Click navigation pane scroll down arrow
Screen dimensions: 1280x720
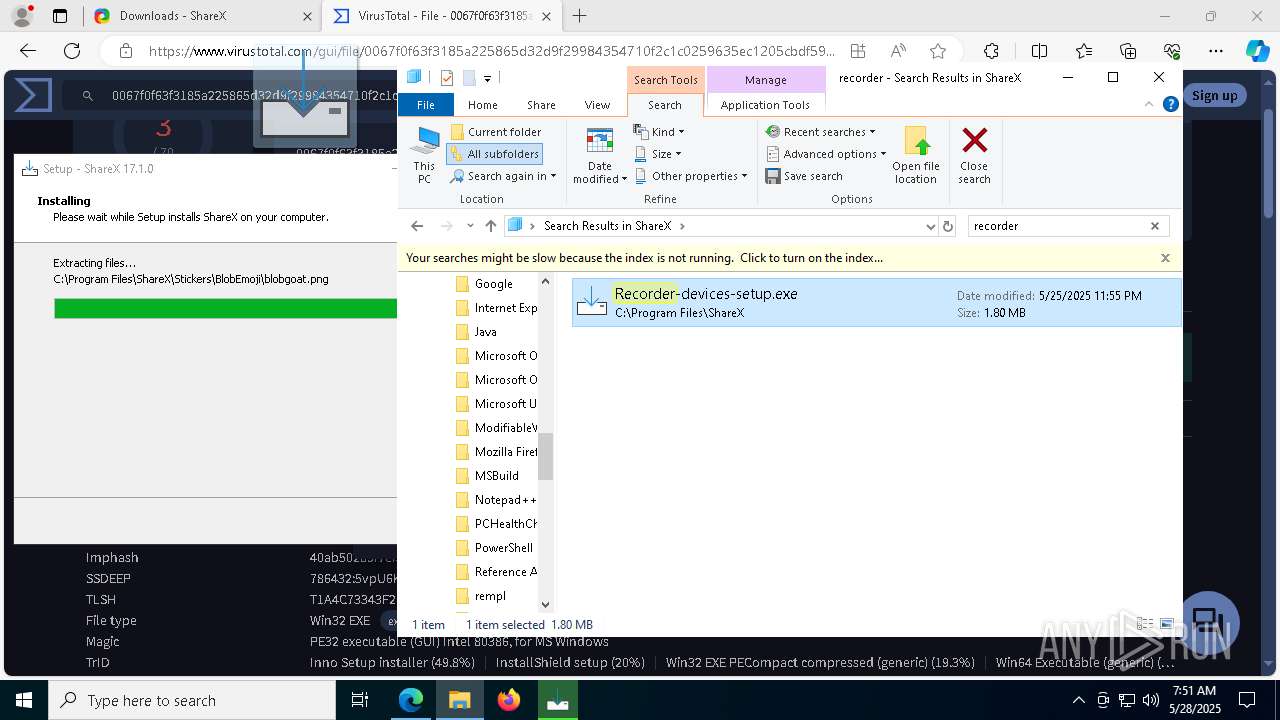(545, 604)
